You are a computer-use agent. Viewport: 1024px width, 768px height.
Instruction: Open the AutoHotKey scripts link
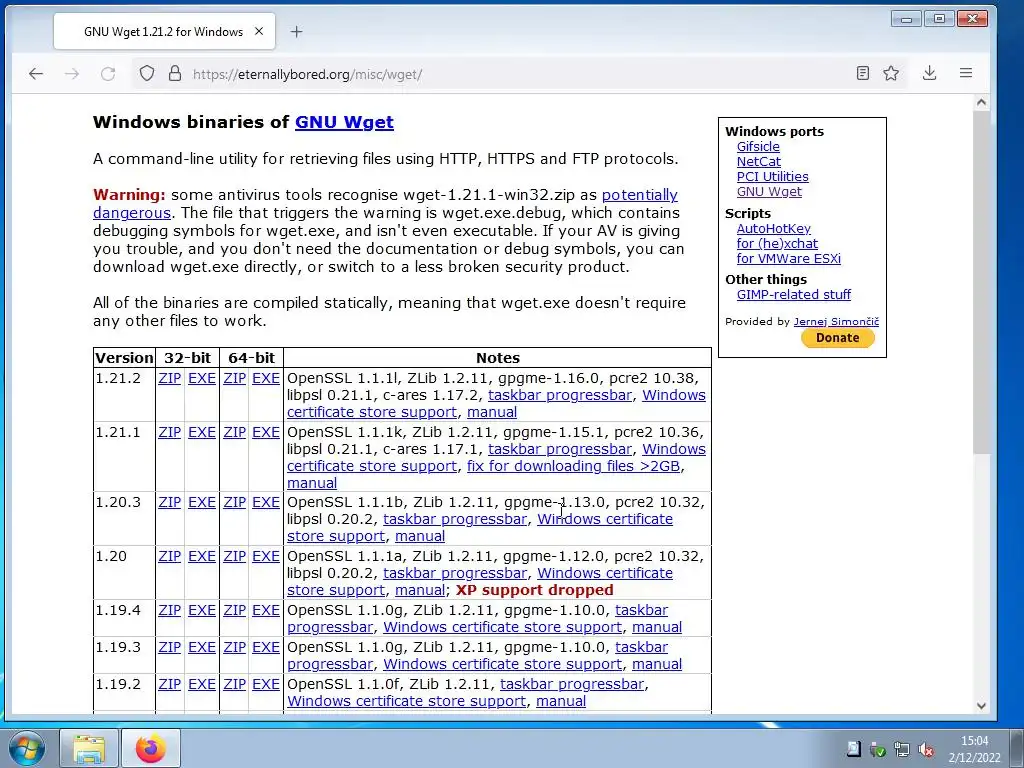[x=773, y=229]
